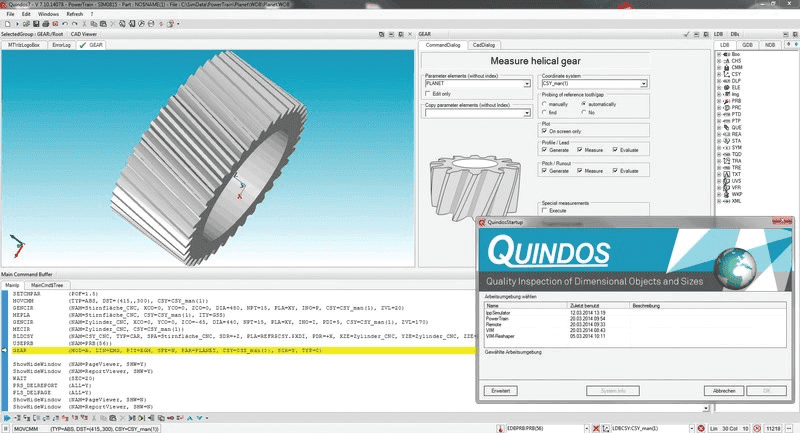Screen dimensions: 800x433
Task: Click the Redo arrow in the toolbar
Action: click(74, 23)
